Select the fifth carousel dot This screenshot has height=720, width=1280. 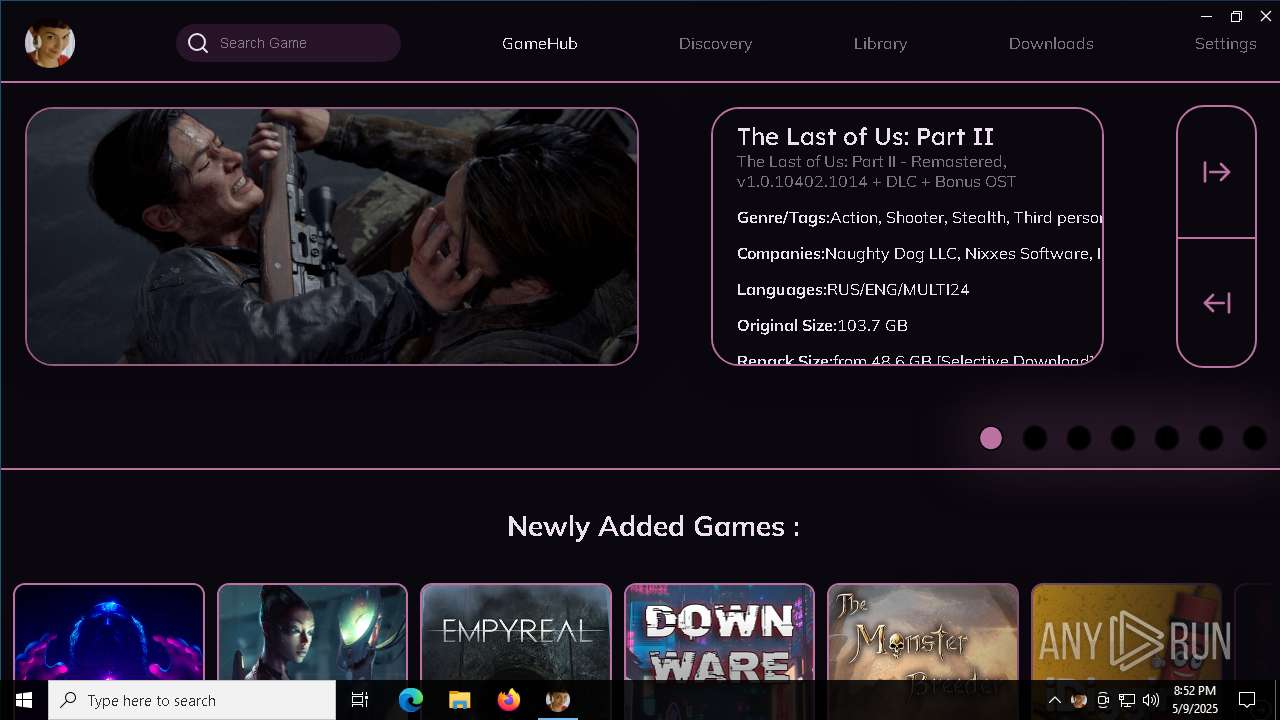click(1167, 438)
